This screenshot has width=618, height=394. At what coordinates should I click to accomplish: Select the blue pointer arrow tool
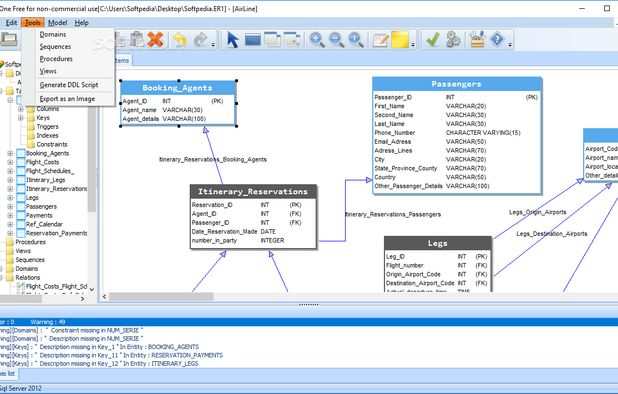(233, 40)
